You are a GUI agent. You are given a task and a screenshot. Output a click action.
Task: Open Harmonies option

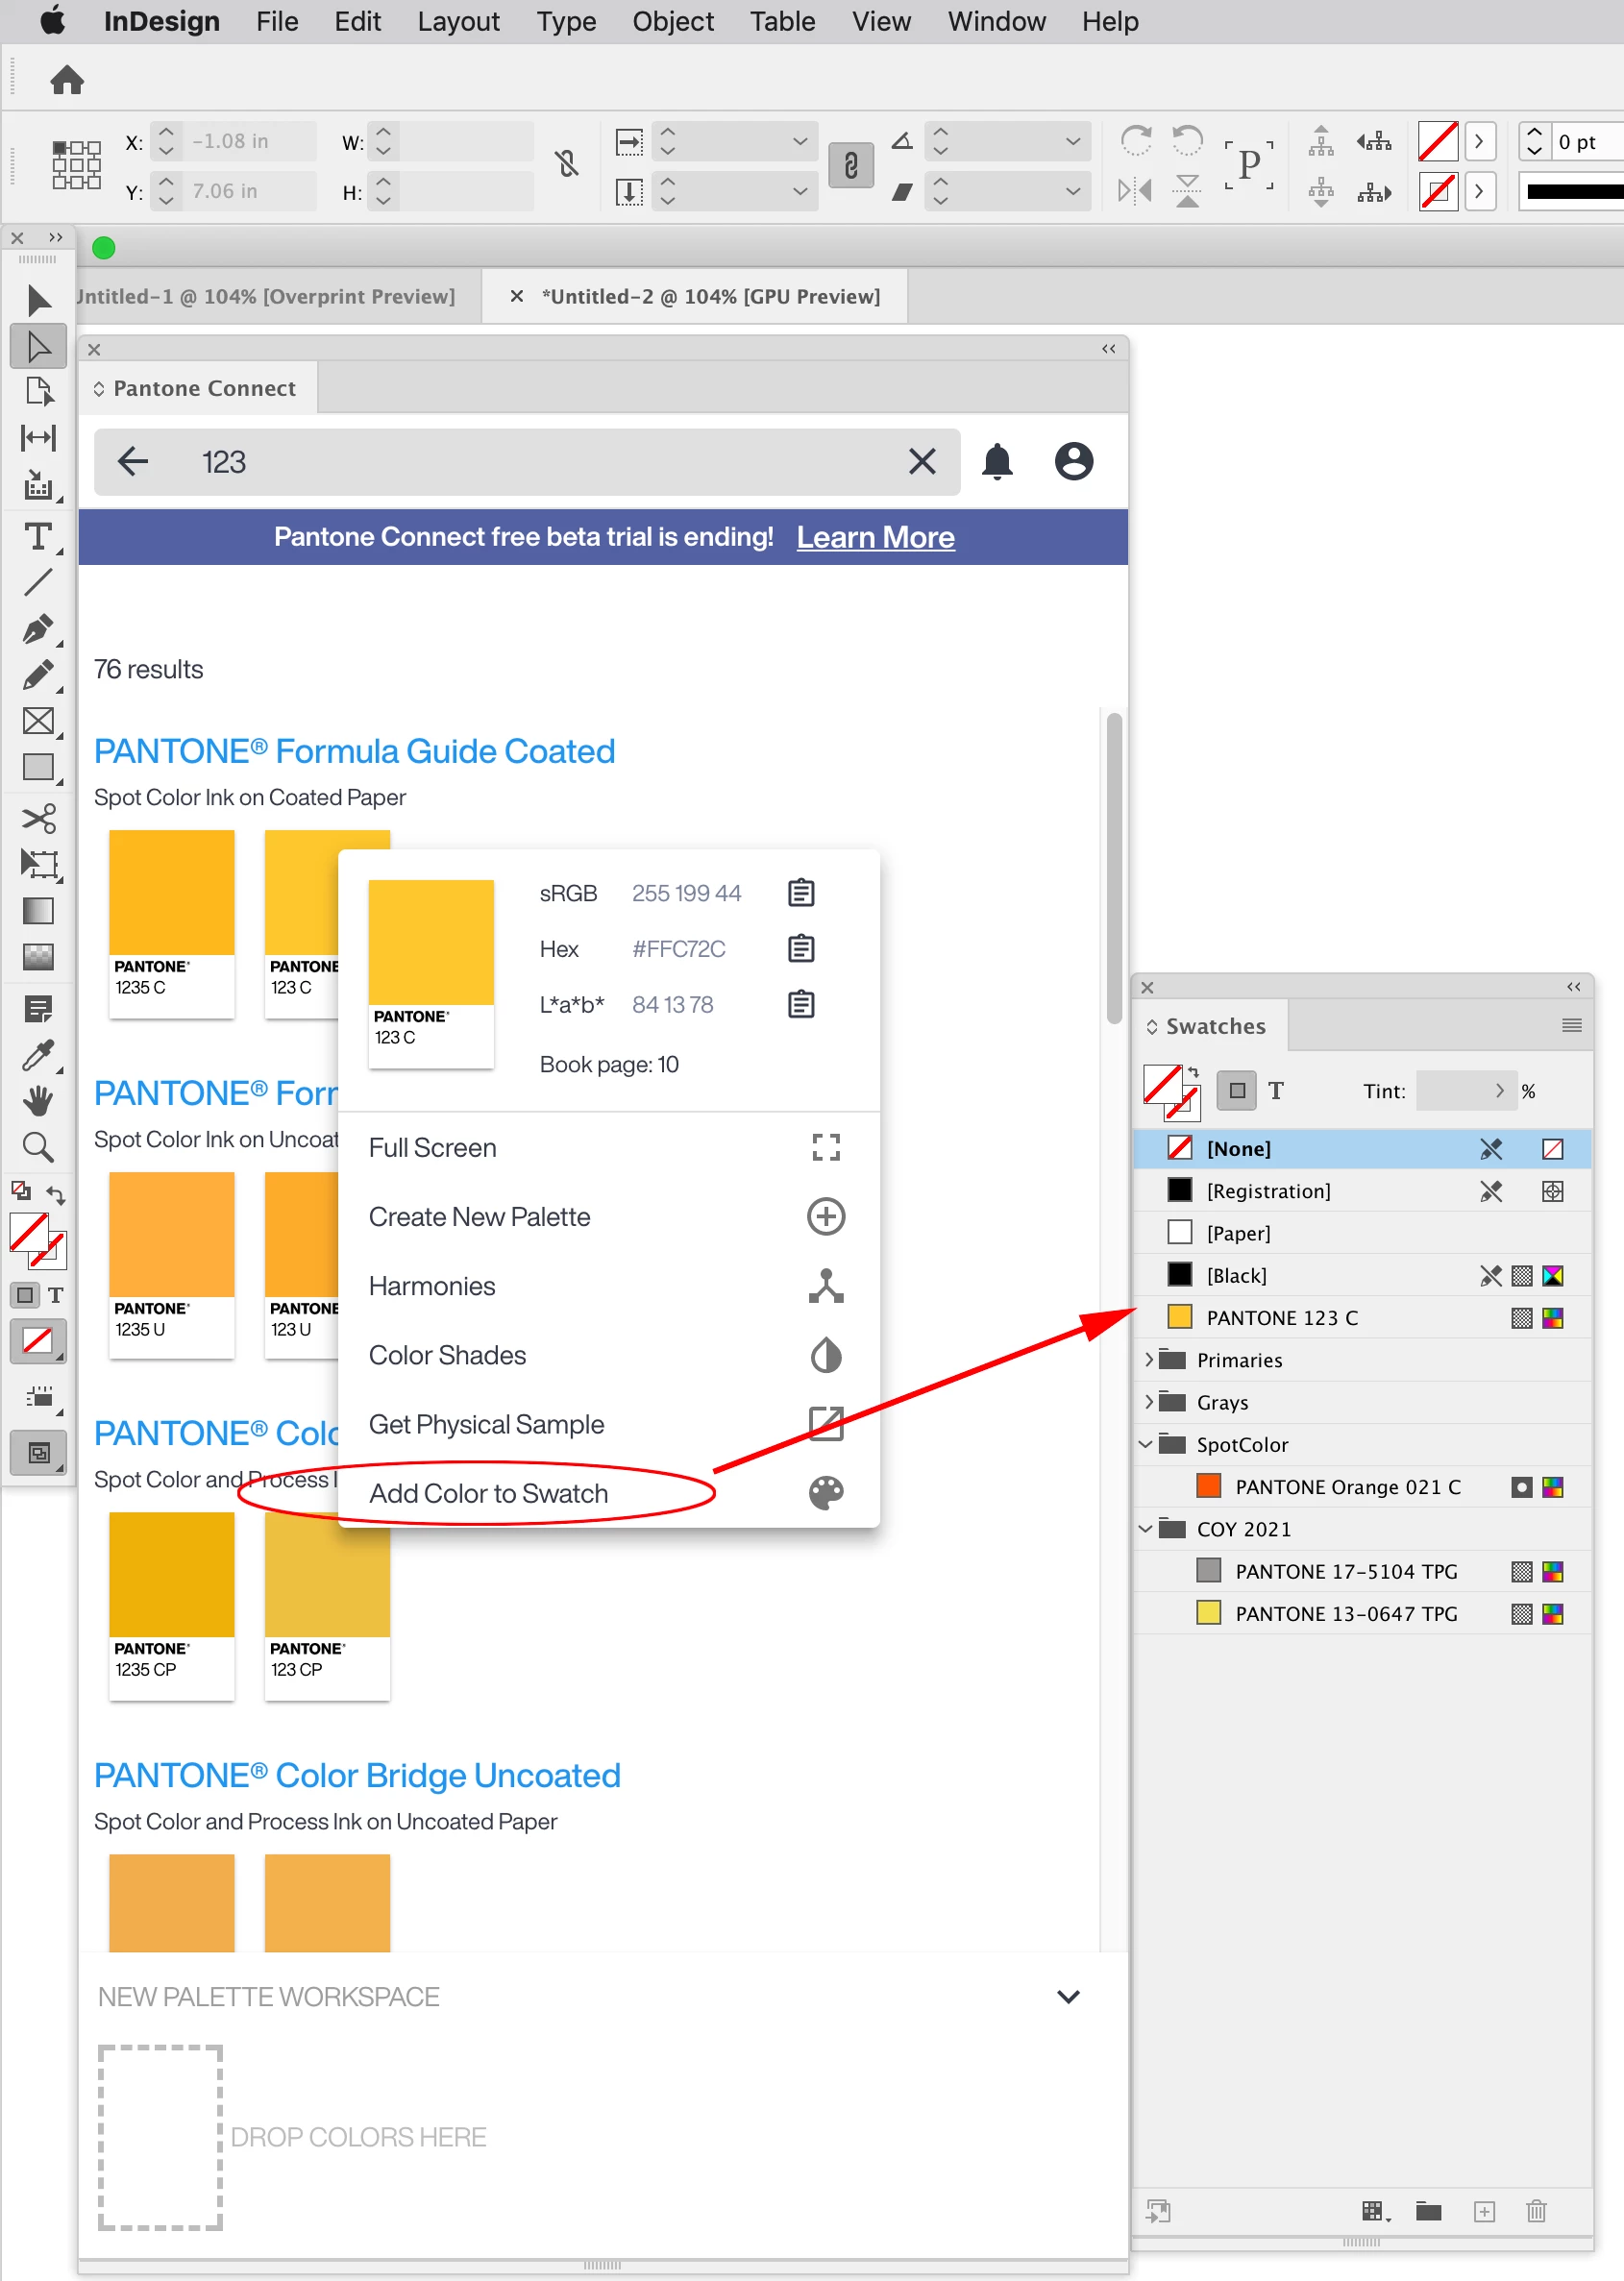pyautogui.click(x=608, y=1286)
